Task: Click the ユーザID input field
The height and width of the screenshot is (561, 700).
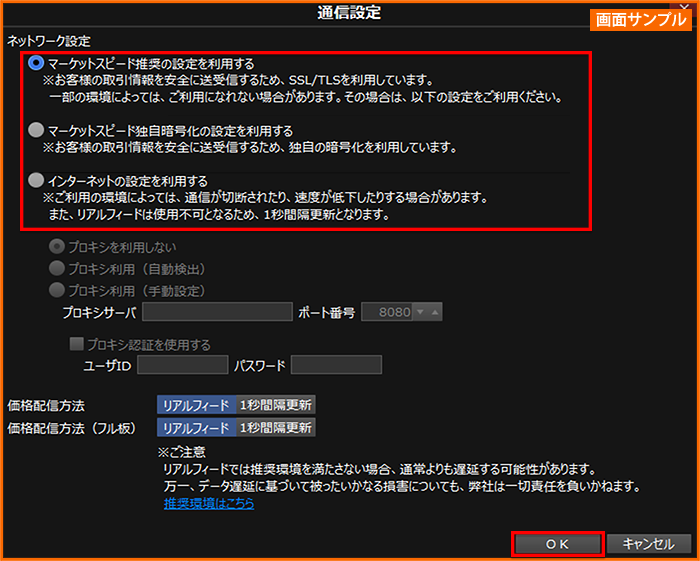Action: coord(183,365)
